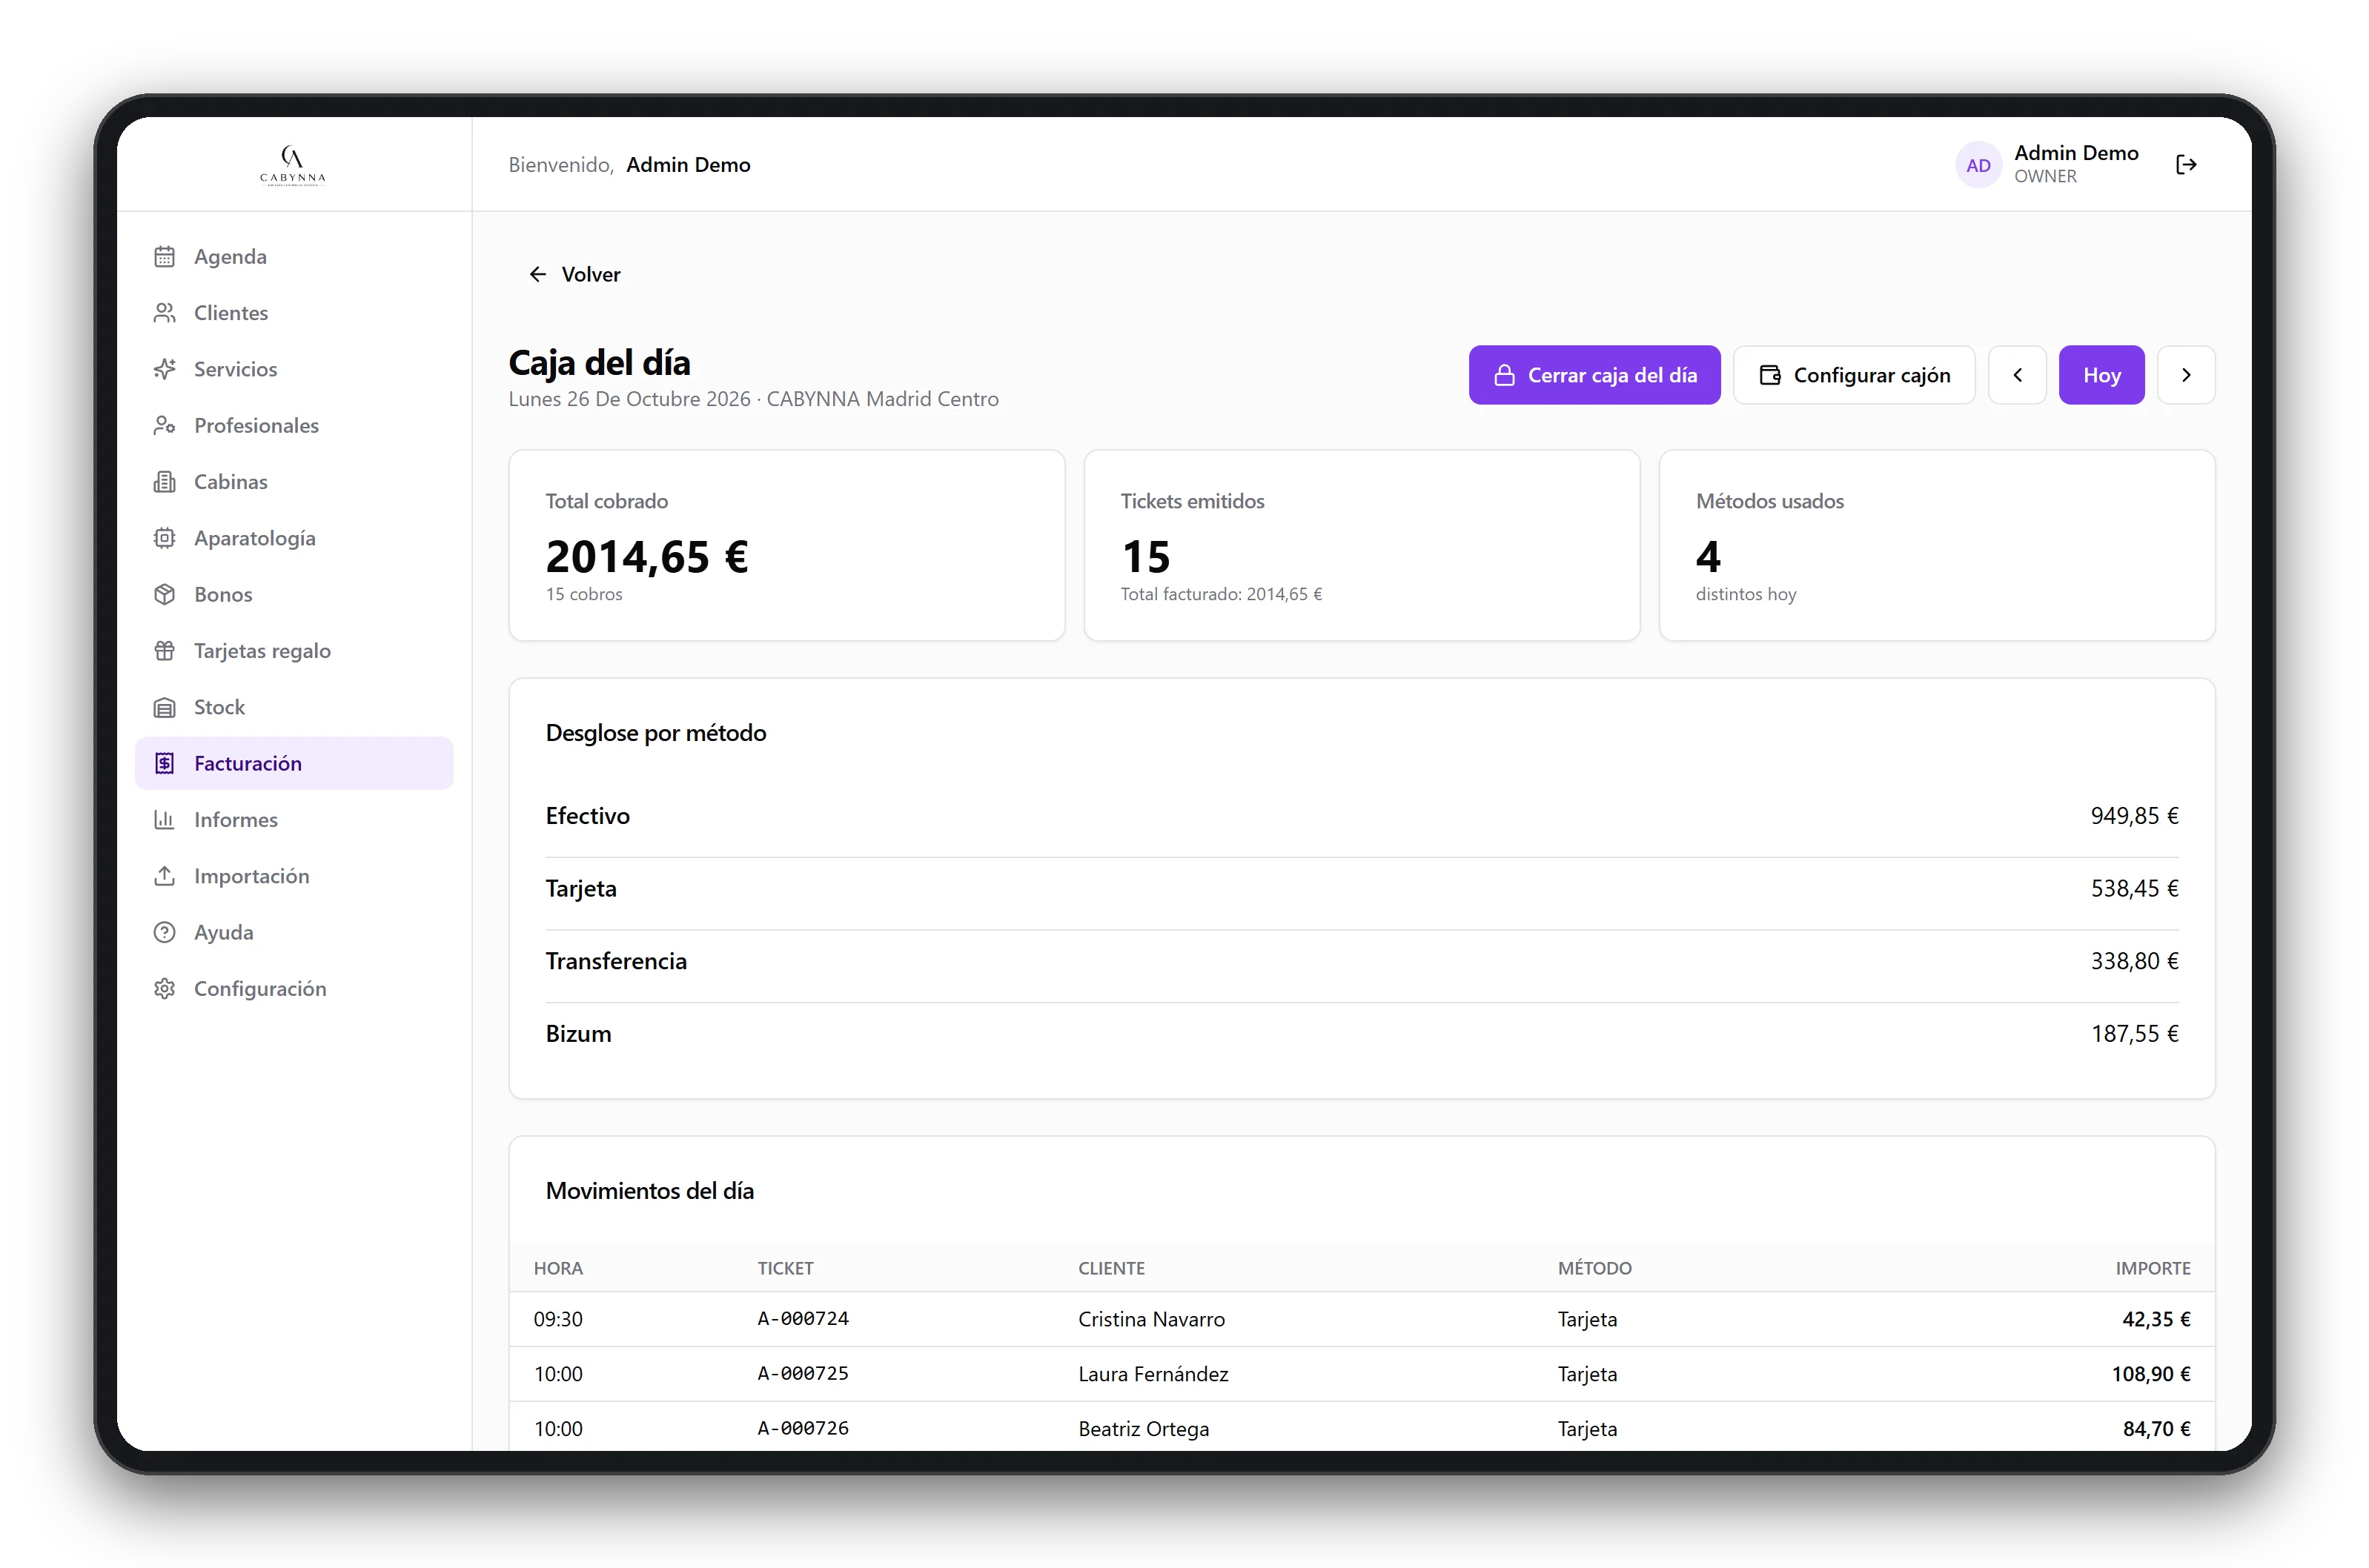
Task: Go to next day with right chevron
Action: (2186, 375)
